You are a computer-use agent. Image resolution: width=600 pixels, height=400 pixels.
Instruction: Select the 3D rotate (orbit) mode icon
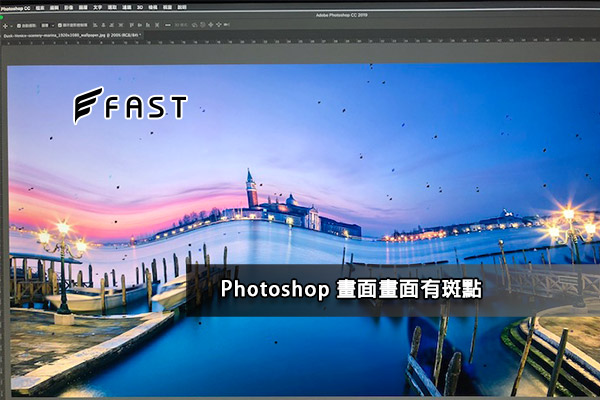pos(194,25)
